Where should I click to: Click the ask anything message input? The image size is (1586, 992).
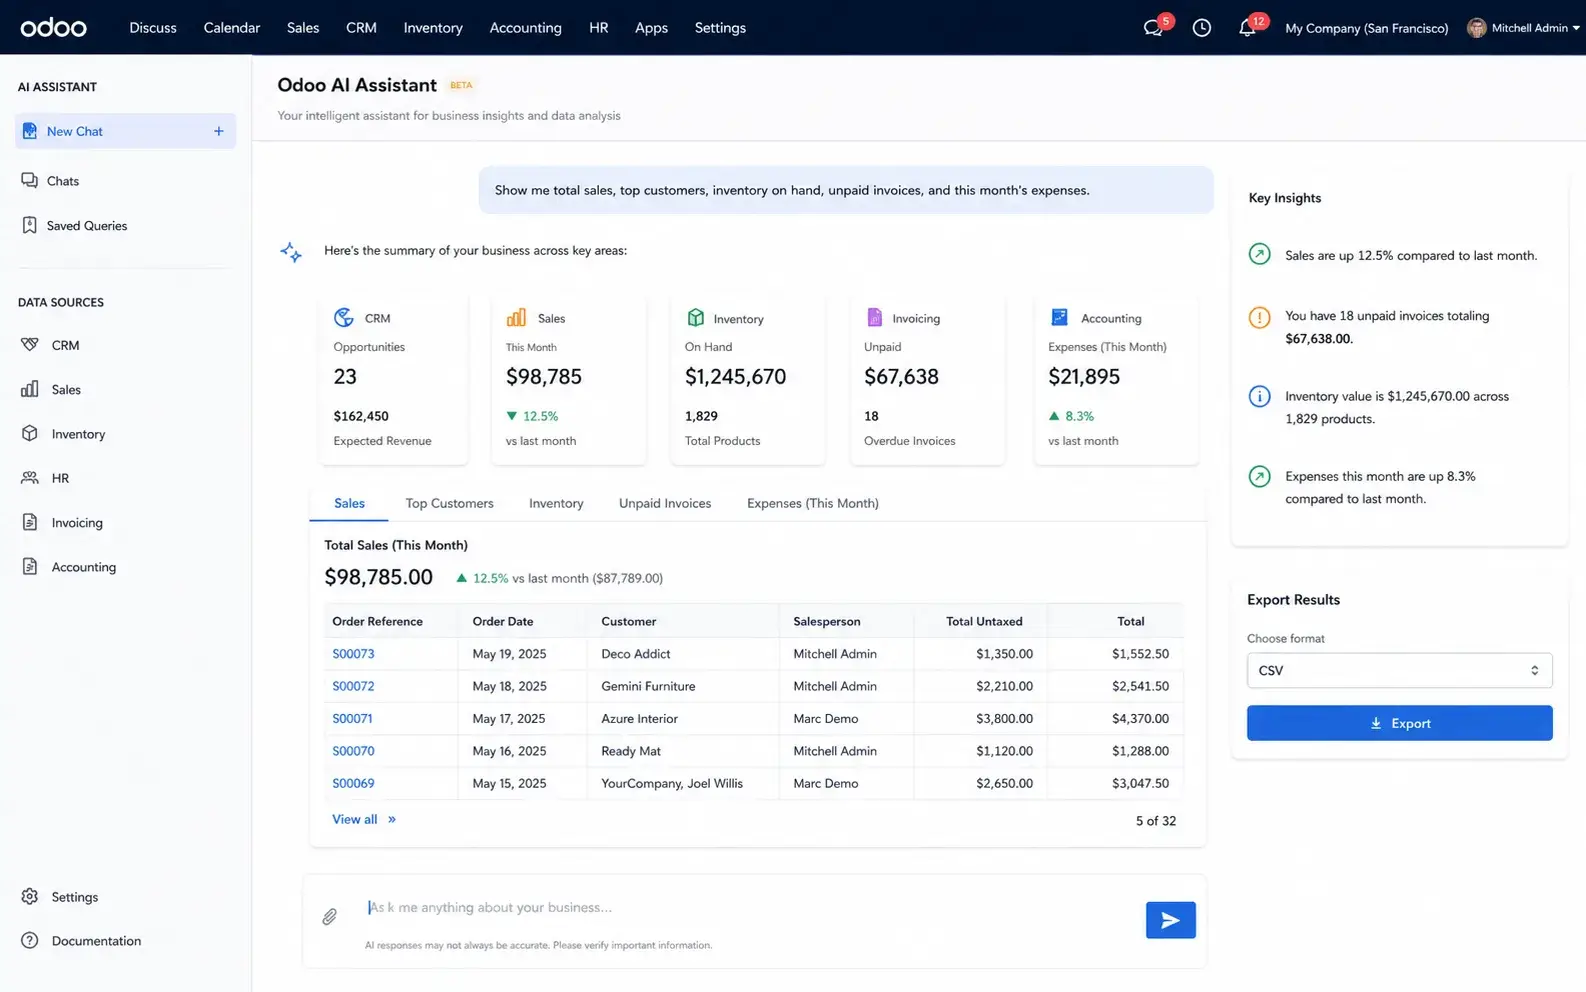pos(750,908)
